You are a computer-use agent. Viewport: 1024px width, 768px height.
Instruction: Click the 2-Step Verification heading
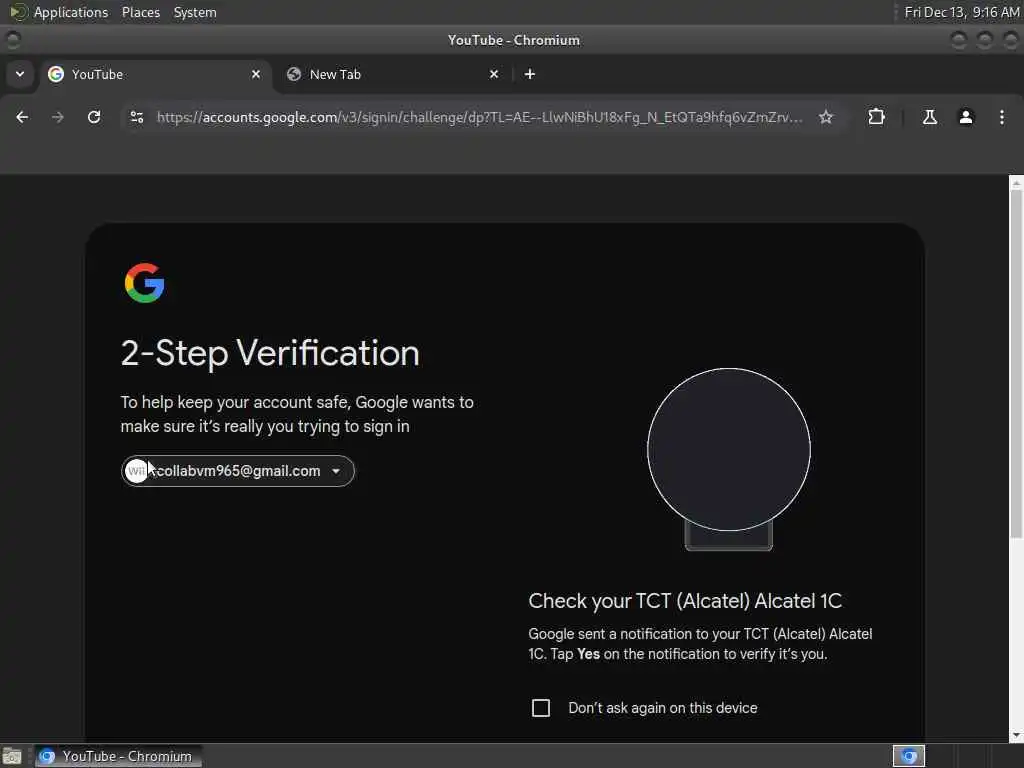(270, 353)
